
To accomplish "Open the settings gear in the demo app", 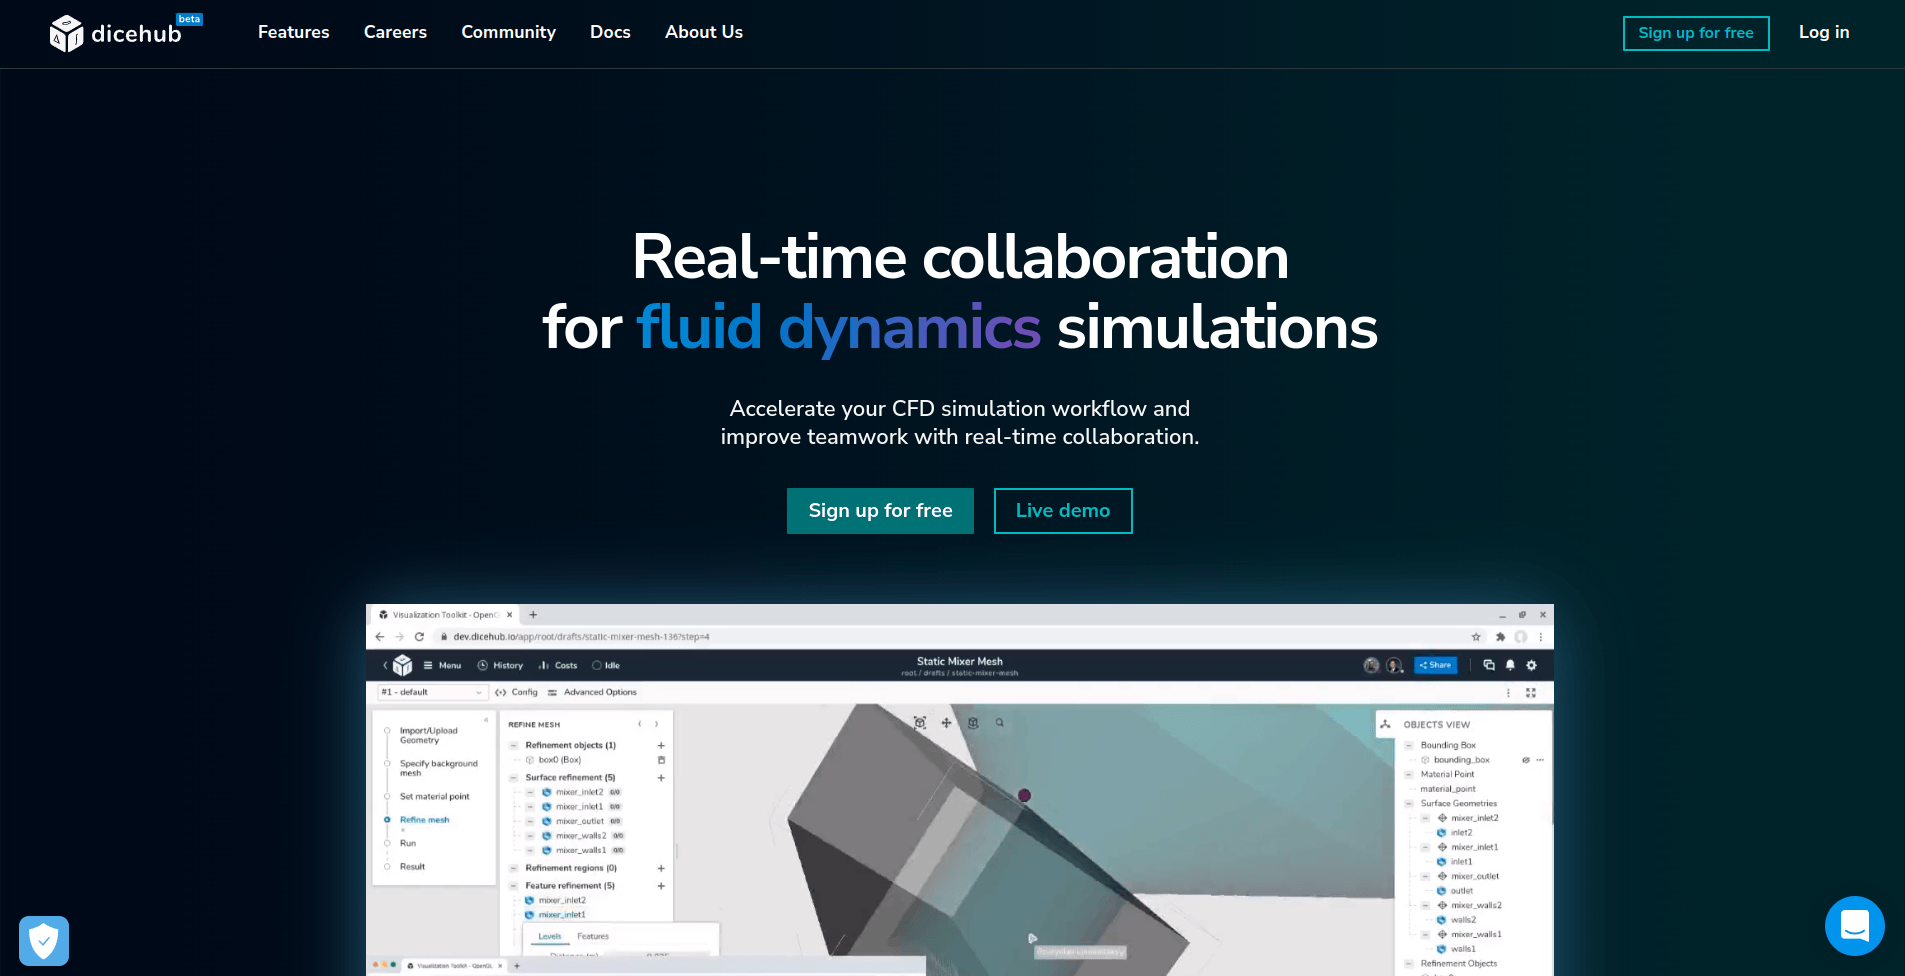I will [1531, 665].
